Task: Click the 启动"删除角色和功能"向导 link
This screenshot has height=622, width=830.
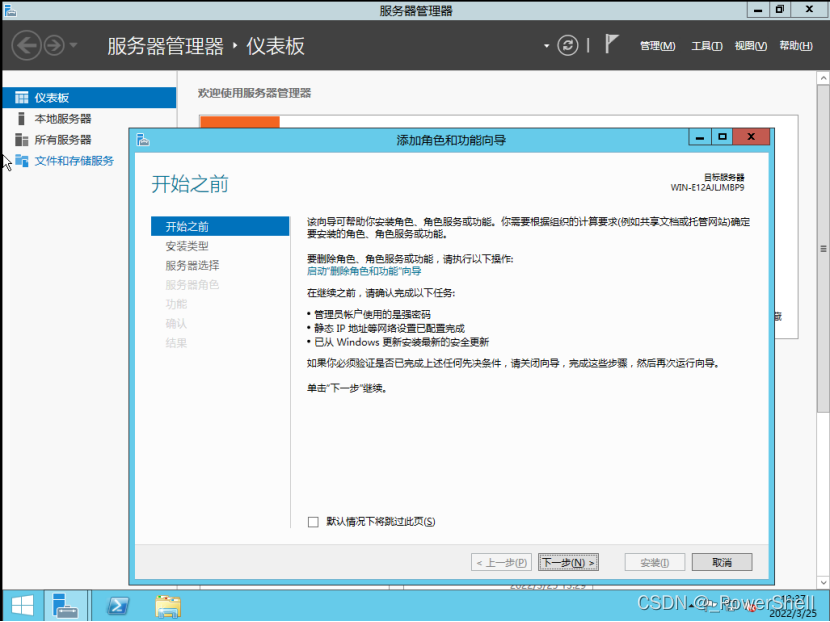Action: tap(364, 272)
